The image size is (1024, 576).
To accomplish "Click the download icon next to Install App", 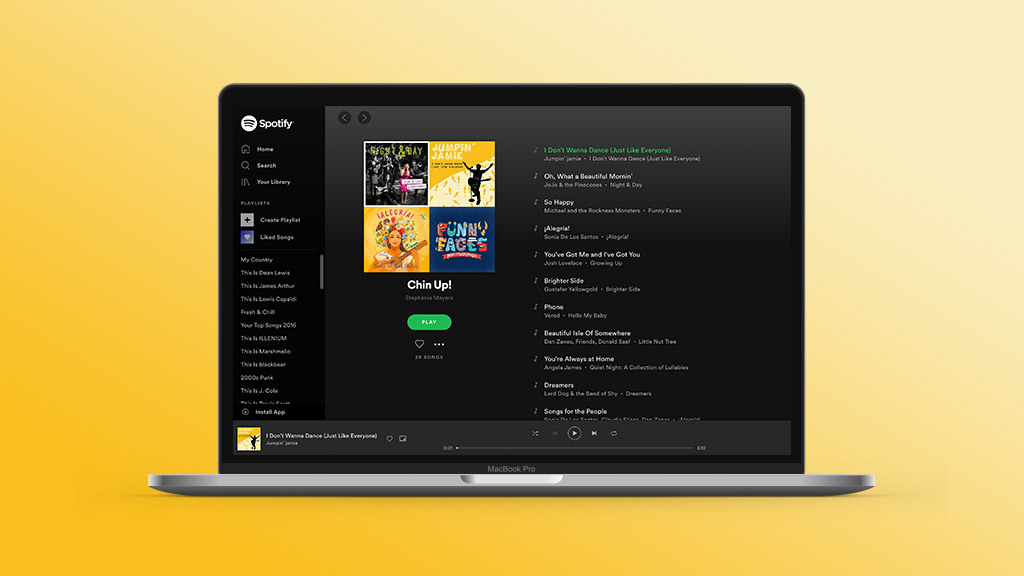I will [x=246, y=412].
